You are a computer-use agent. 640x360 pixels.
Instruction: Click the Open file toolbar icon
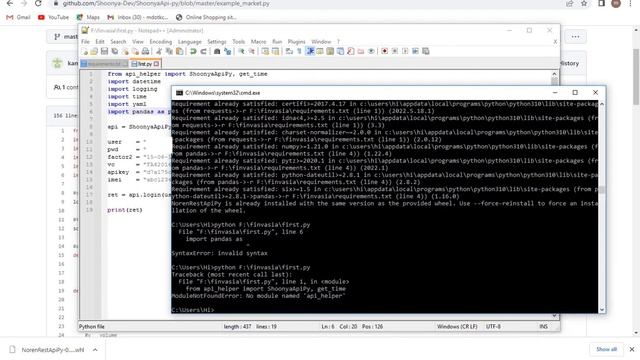tap(94, 51)
